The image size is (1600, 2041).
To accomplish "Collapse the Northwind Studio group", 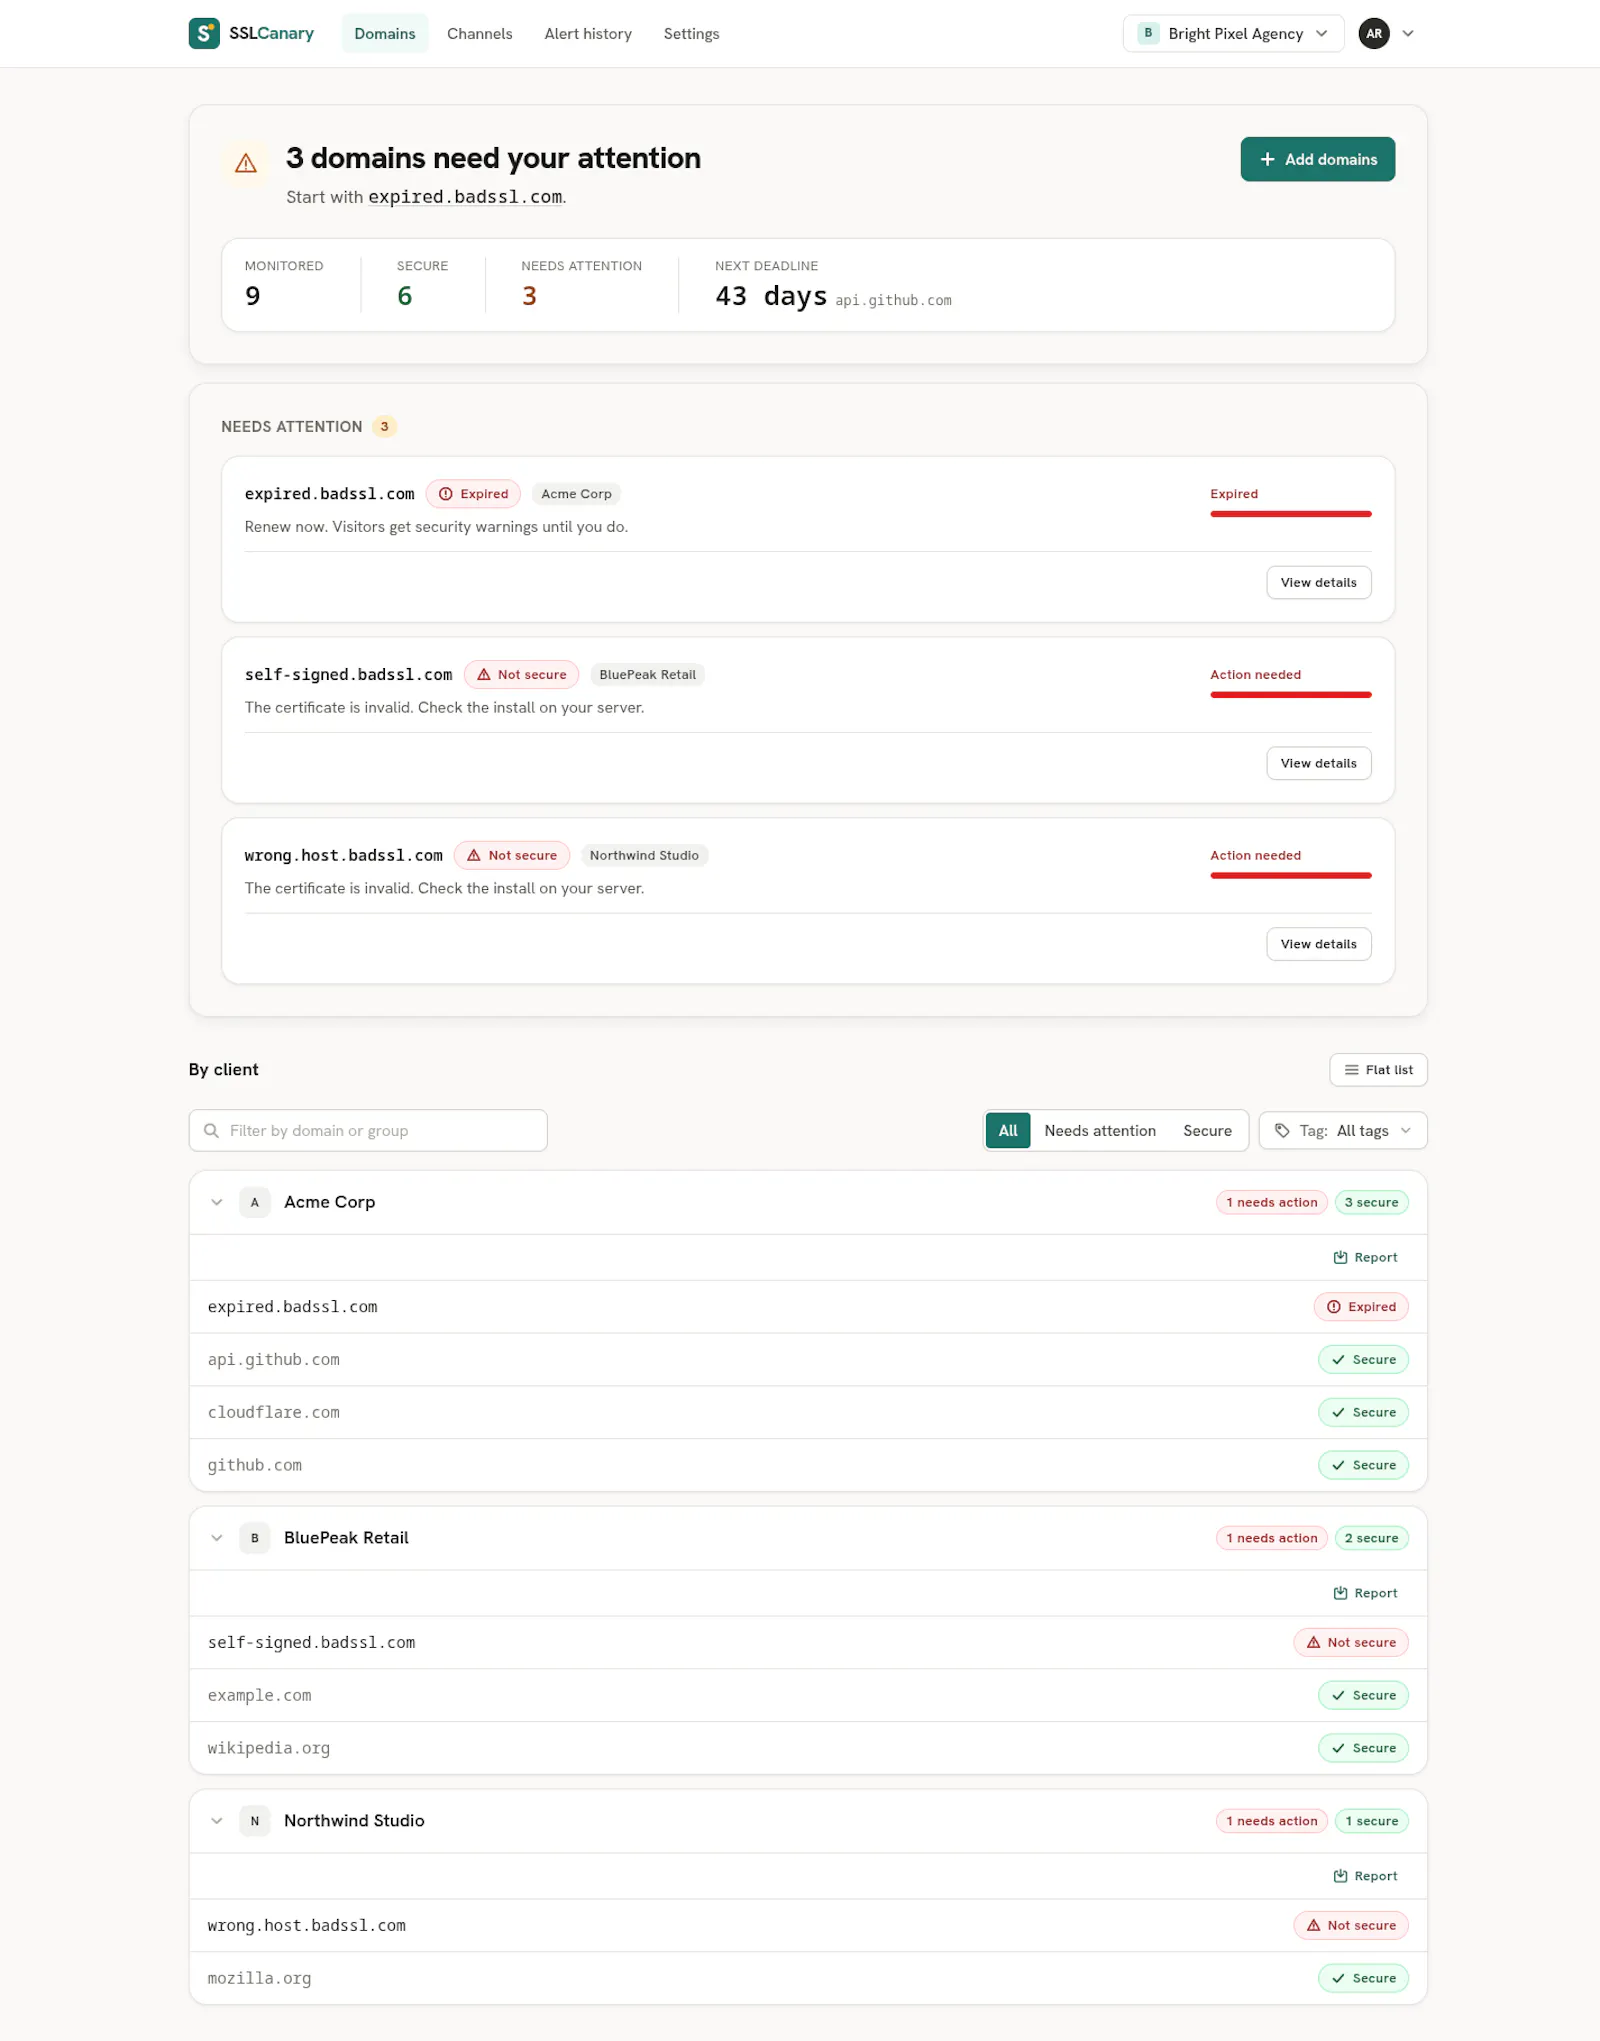I will [x=217, y=1821].
